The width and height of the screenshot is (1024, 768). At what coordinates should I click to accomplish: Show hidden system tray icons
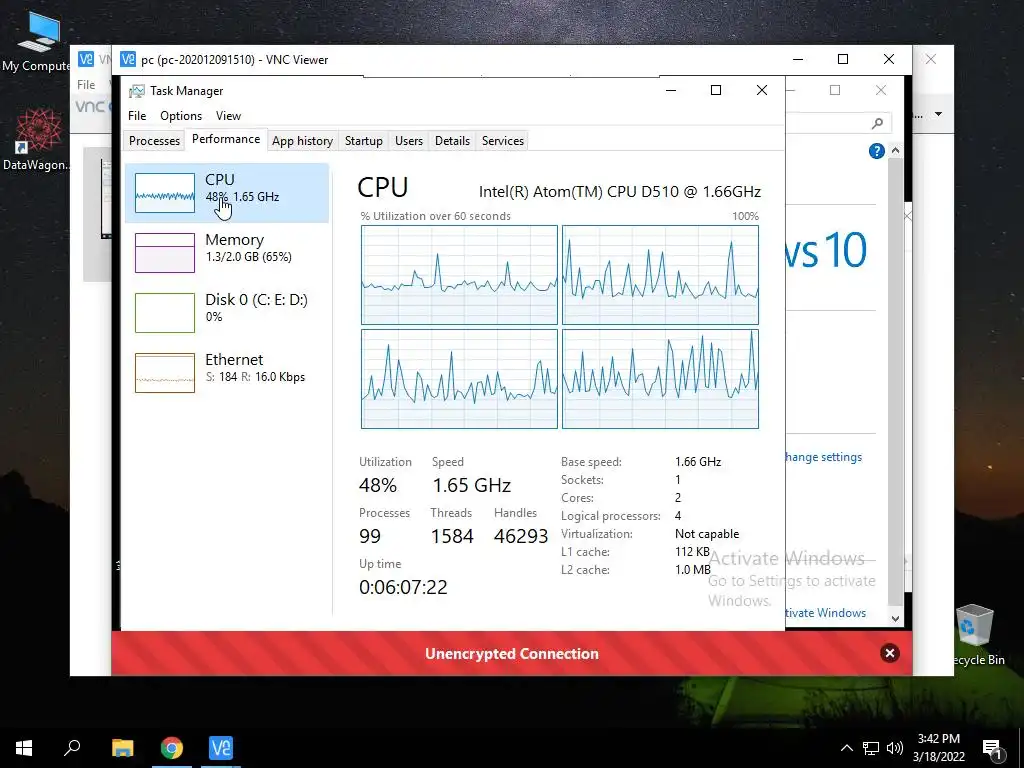846,748
